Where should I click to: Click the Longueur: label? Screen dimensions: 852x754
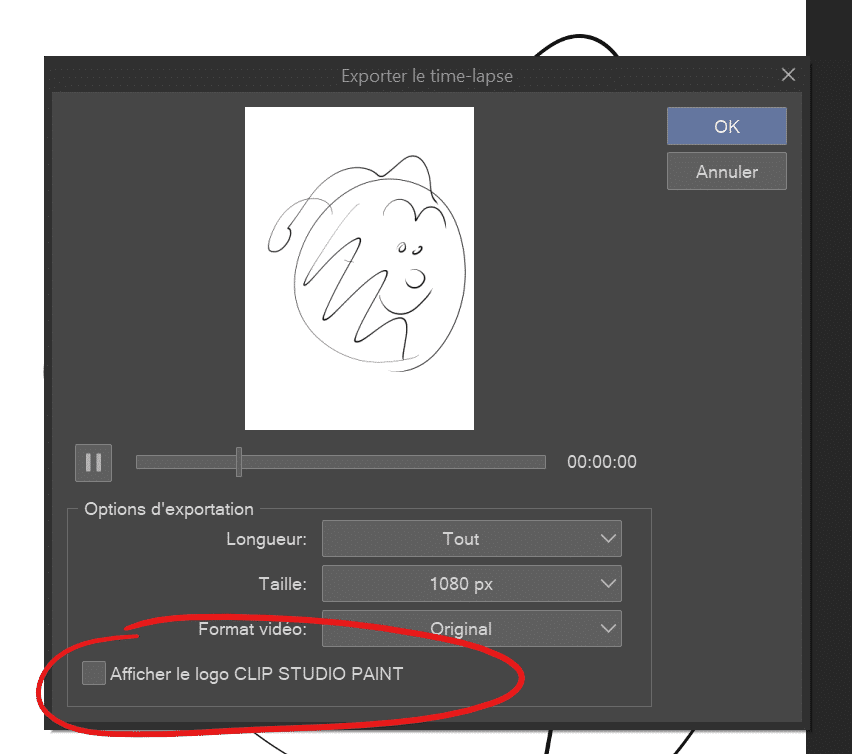click(266, 539)
